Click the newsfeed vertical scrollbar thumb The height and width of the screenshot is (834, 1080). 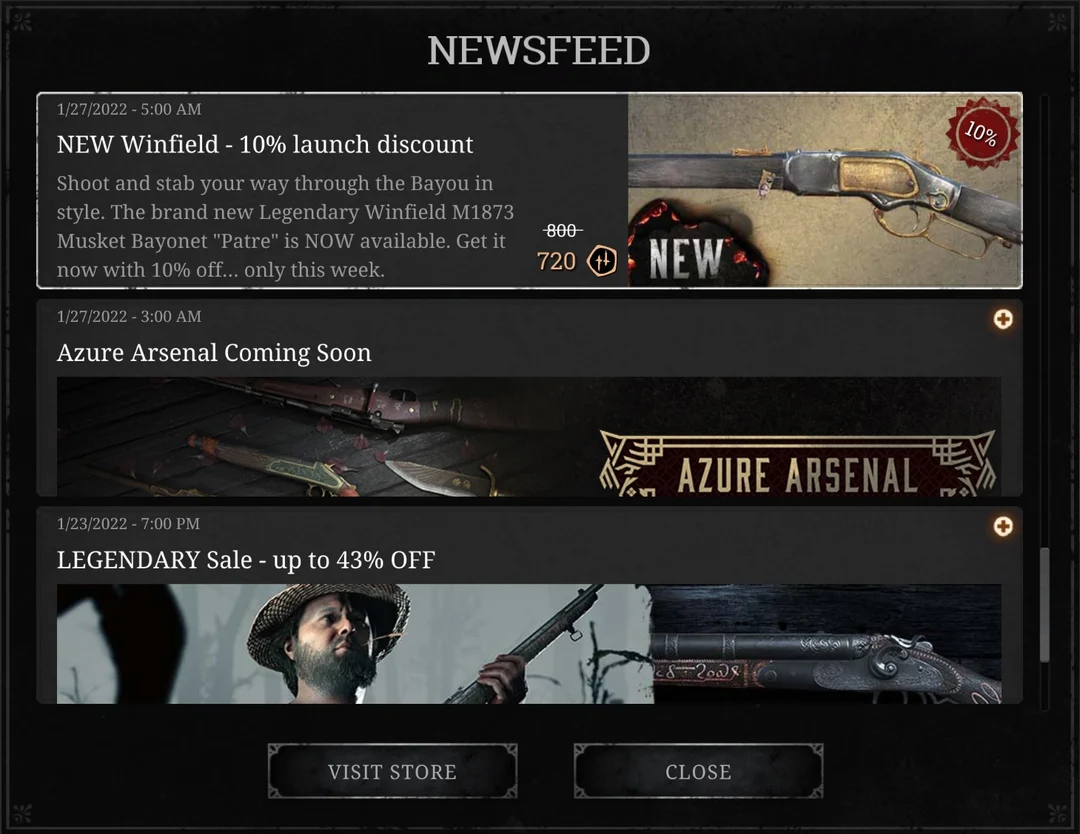(1045, 605)
